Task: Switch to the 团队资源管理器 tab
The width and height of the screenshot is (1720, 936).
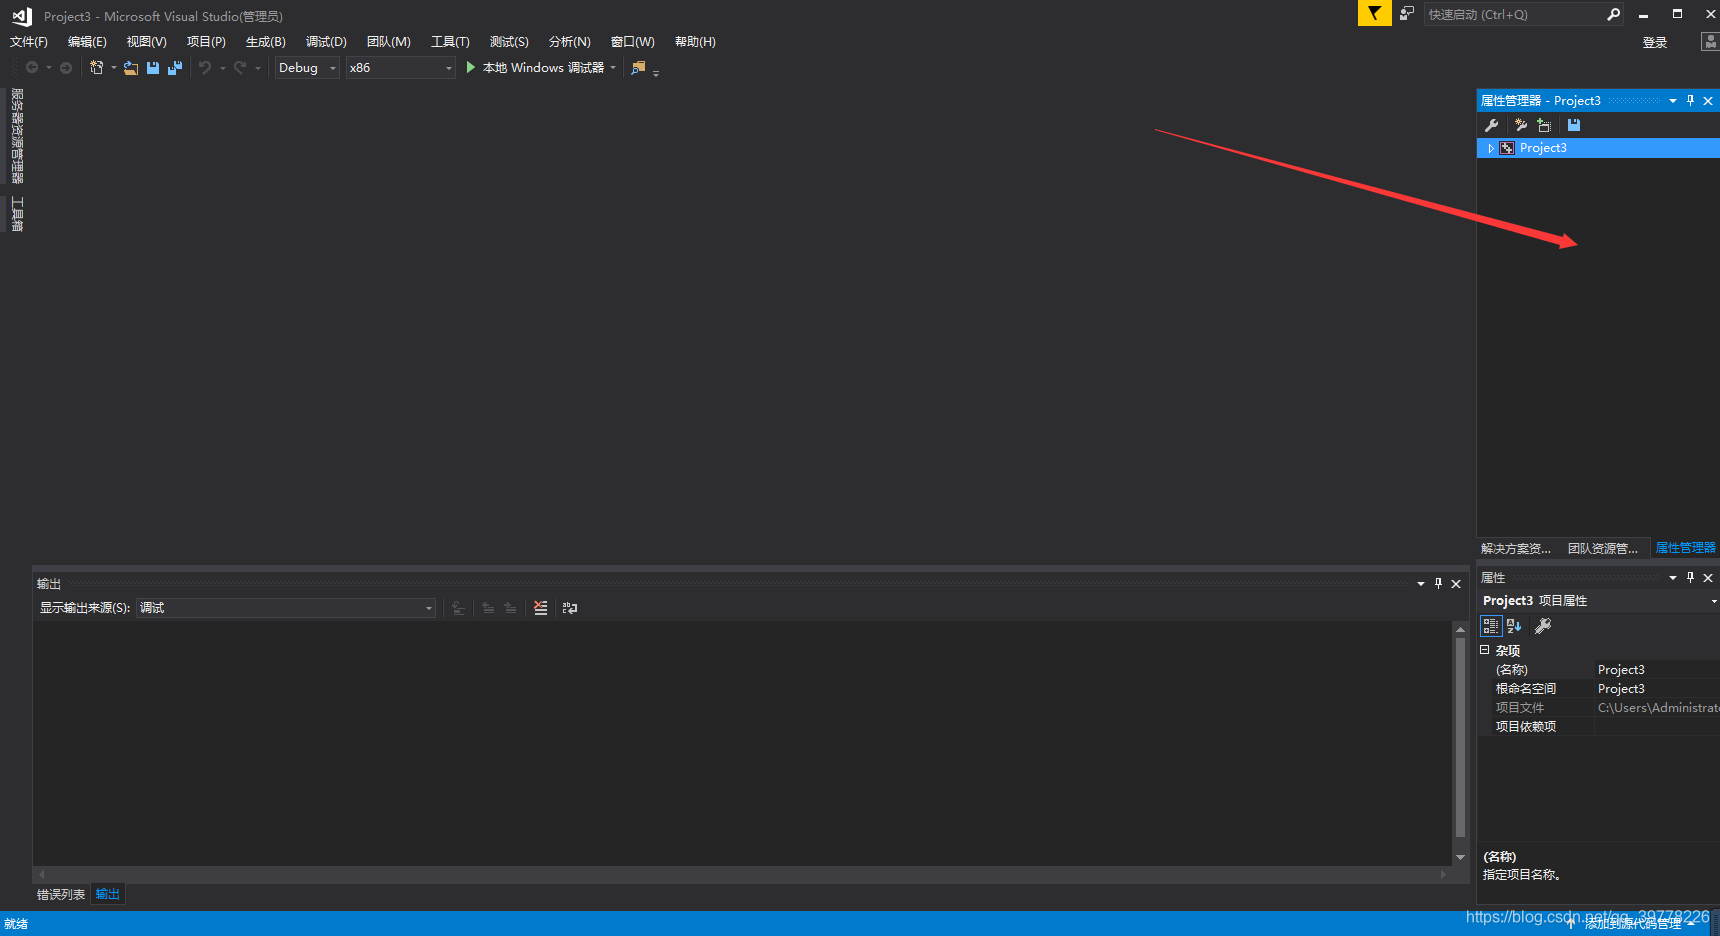Action: tap(1603, 549)
